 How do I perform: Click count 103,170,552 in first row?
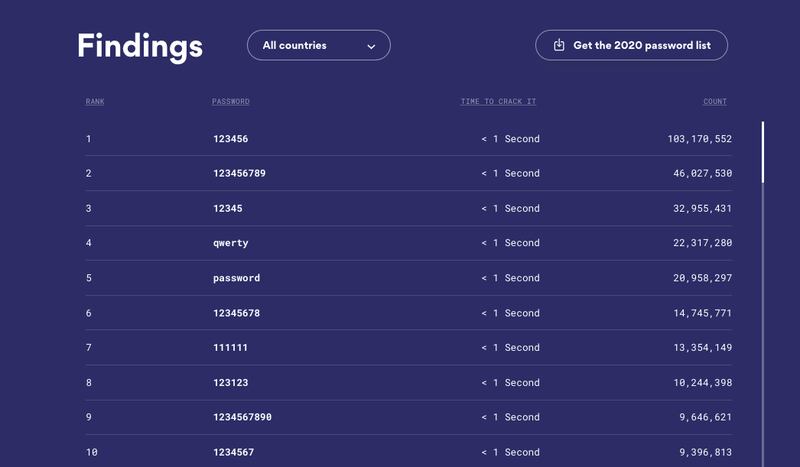pos(699,139)
